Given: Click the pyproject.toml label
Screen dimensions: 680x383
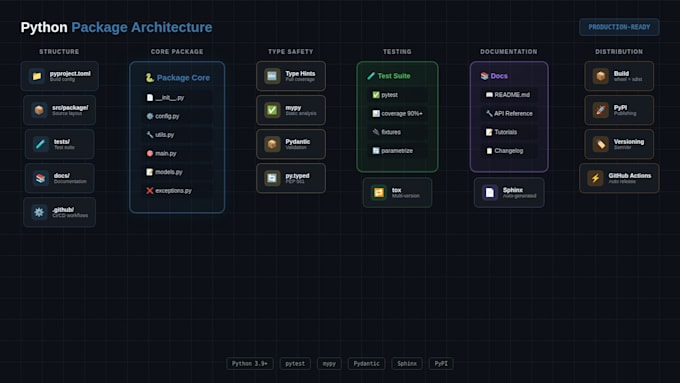Looking at the screenshot, I should click(x=70, y=73).
